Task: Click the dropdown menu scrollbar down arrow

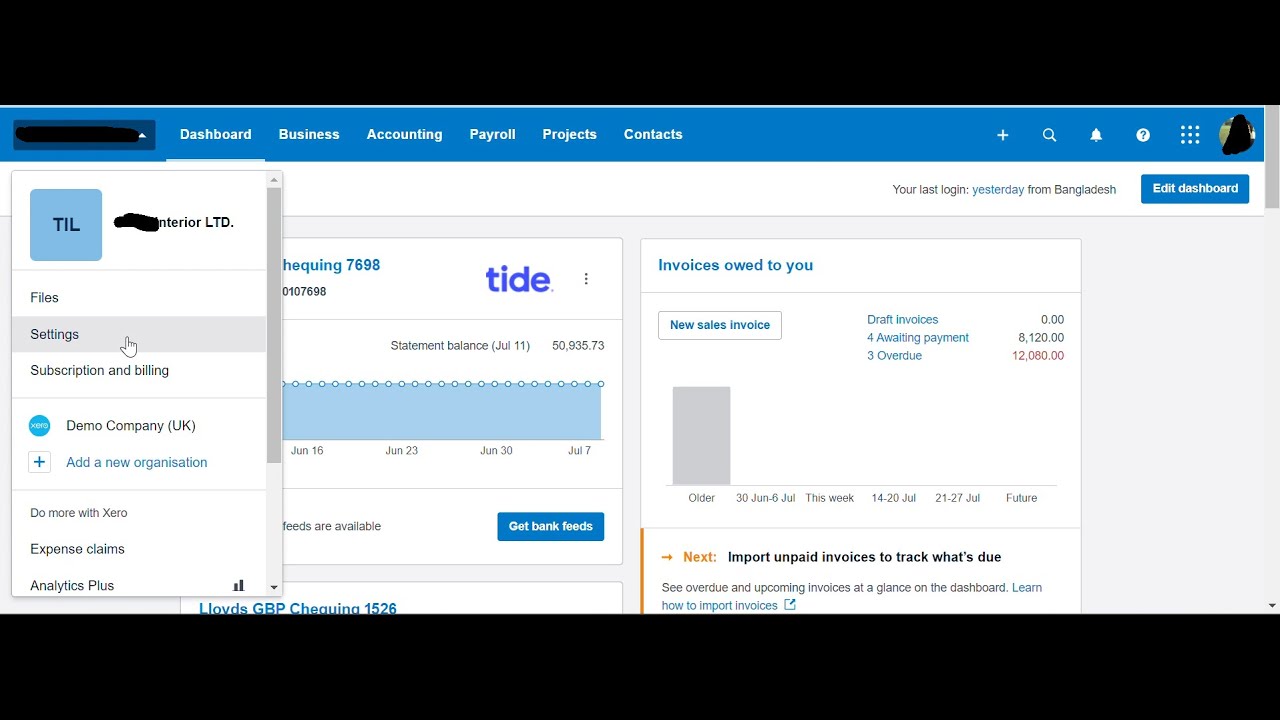Action: (x=274, y=588)
